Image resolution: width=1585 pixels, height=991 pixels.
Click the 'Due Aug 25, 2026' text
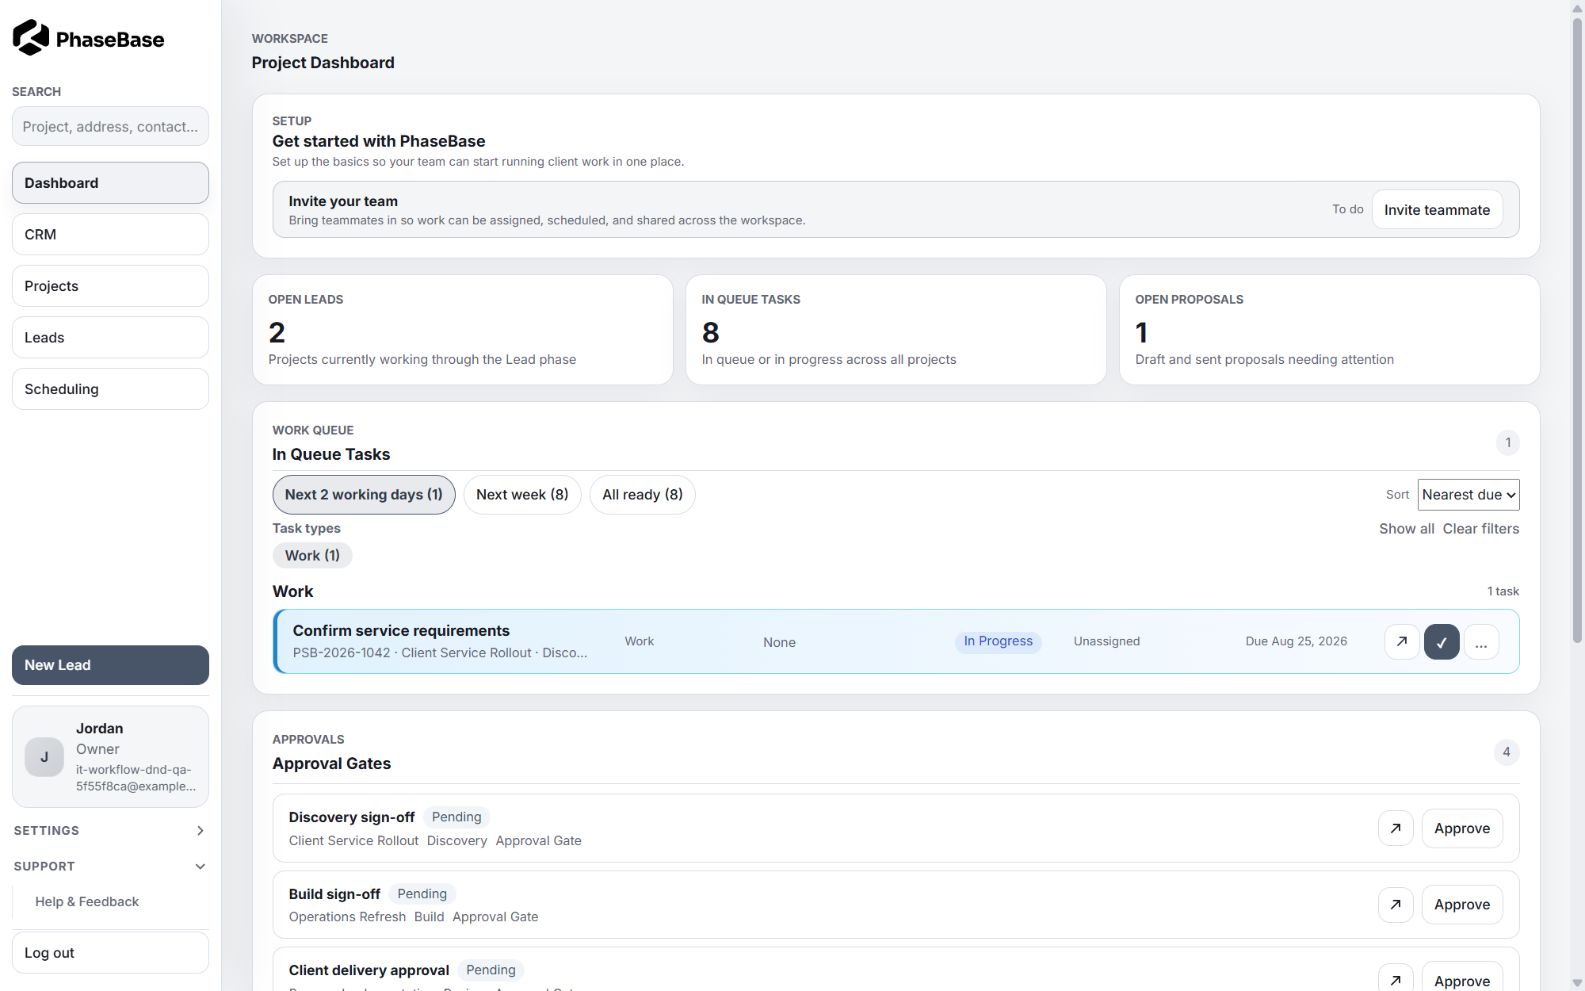point(1296,641)
